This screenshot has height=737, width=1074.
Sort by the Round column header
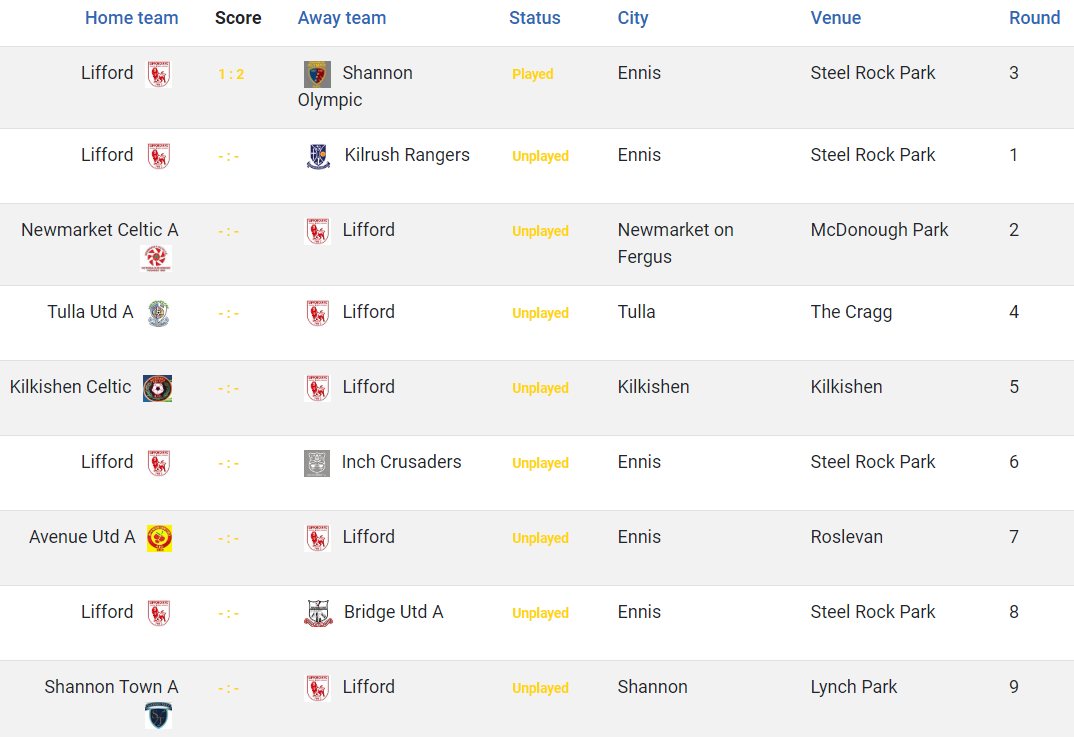[x=1034, y=18]
